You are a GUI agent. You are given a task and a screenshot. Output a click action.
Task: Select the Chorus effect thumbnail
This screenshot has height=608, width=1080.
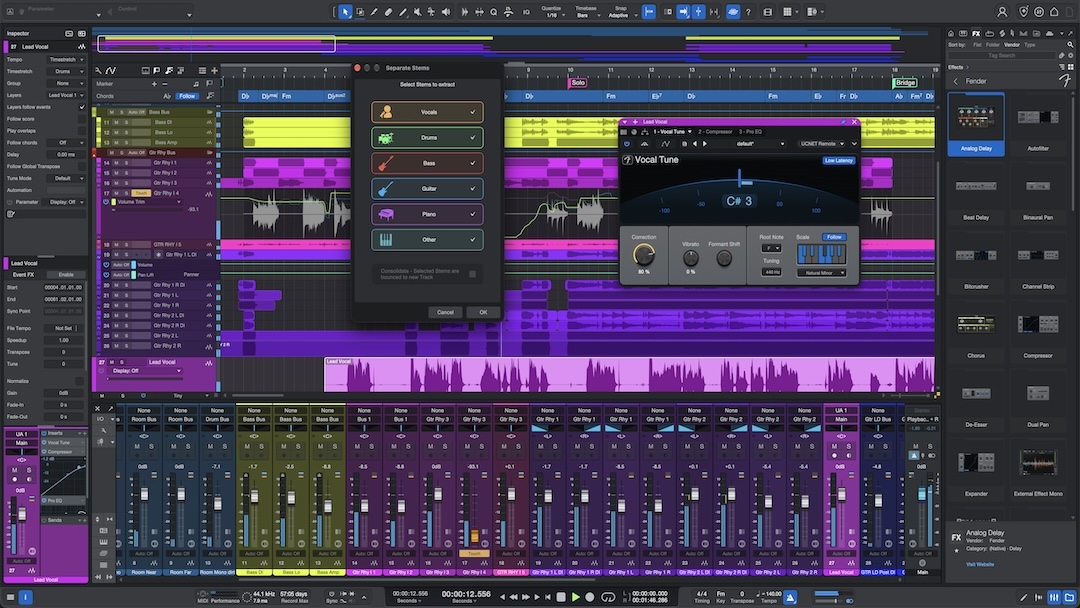tap(976, 332)
